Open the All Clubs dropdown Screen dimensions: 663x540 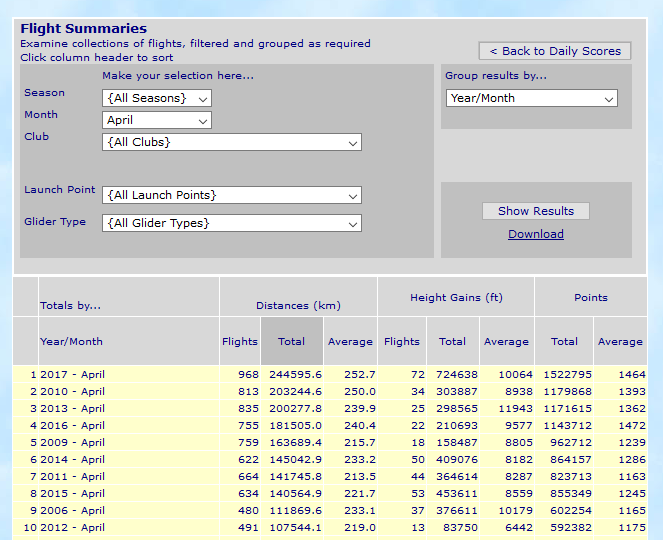231,142
